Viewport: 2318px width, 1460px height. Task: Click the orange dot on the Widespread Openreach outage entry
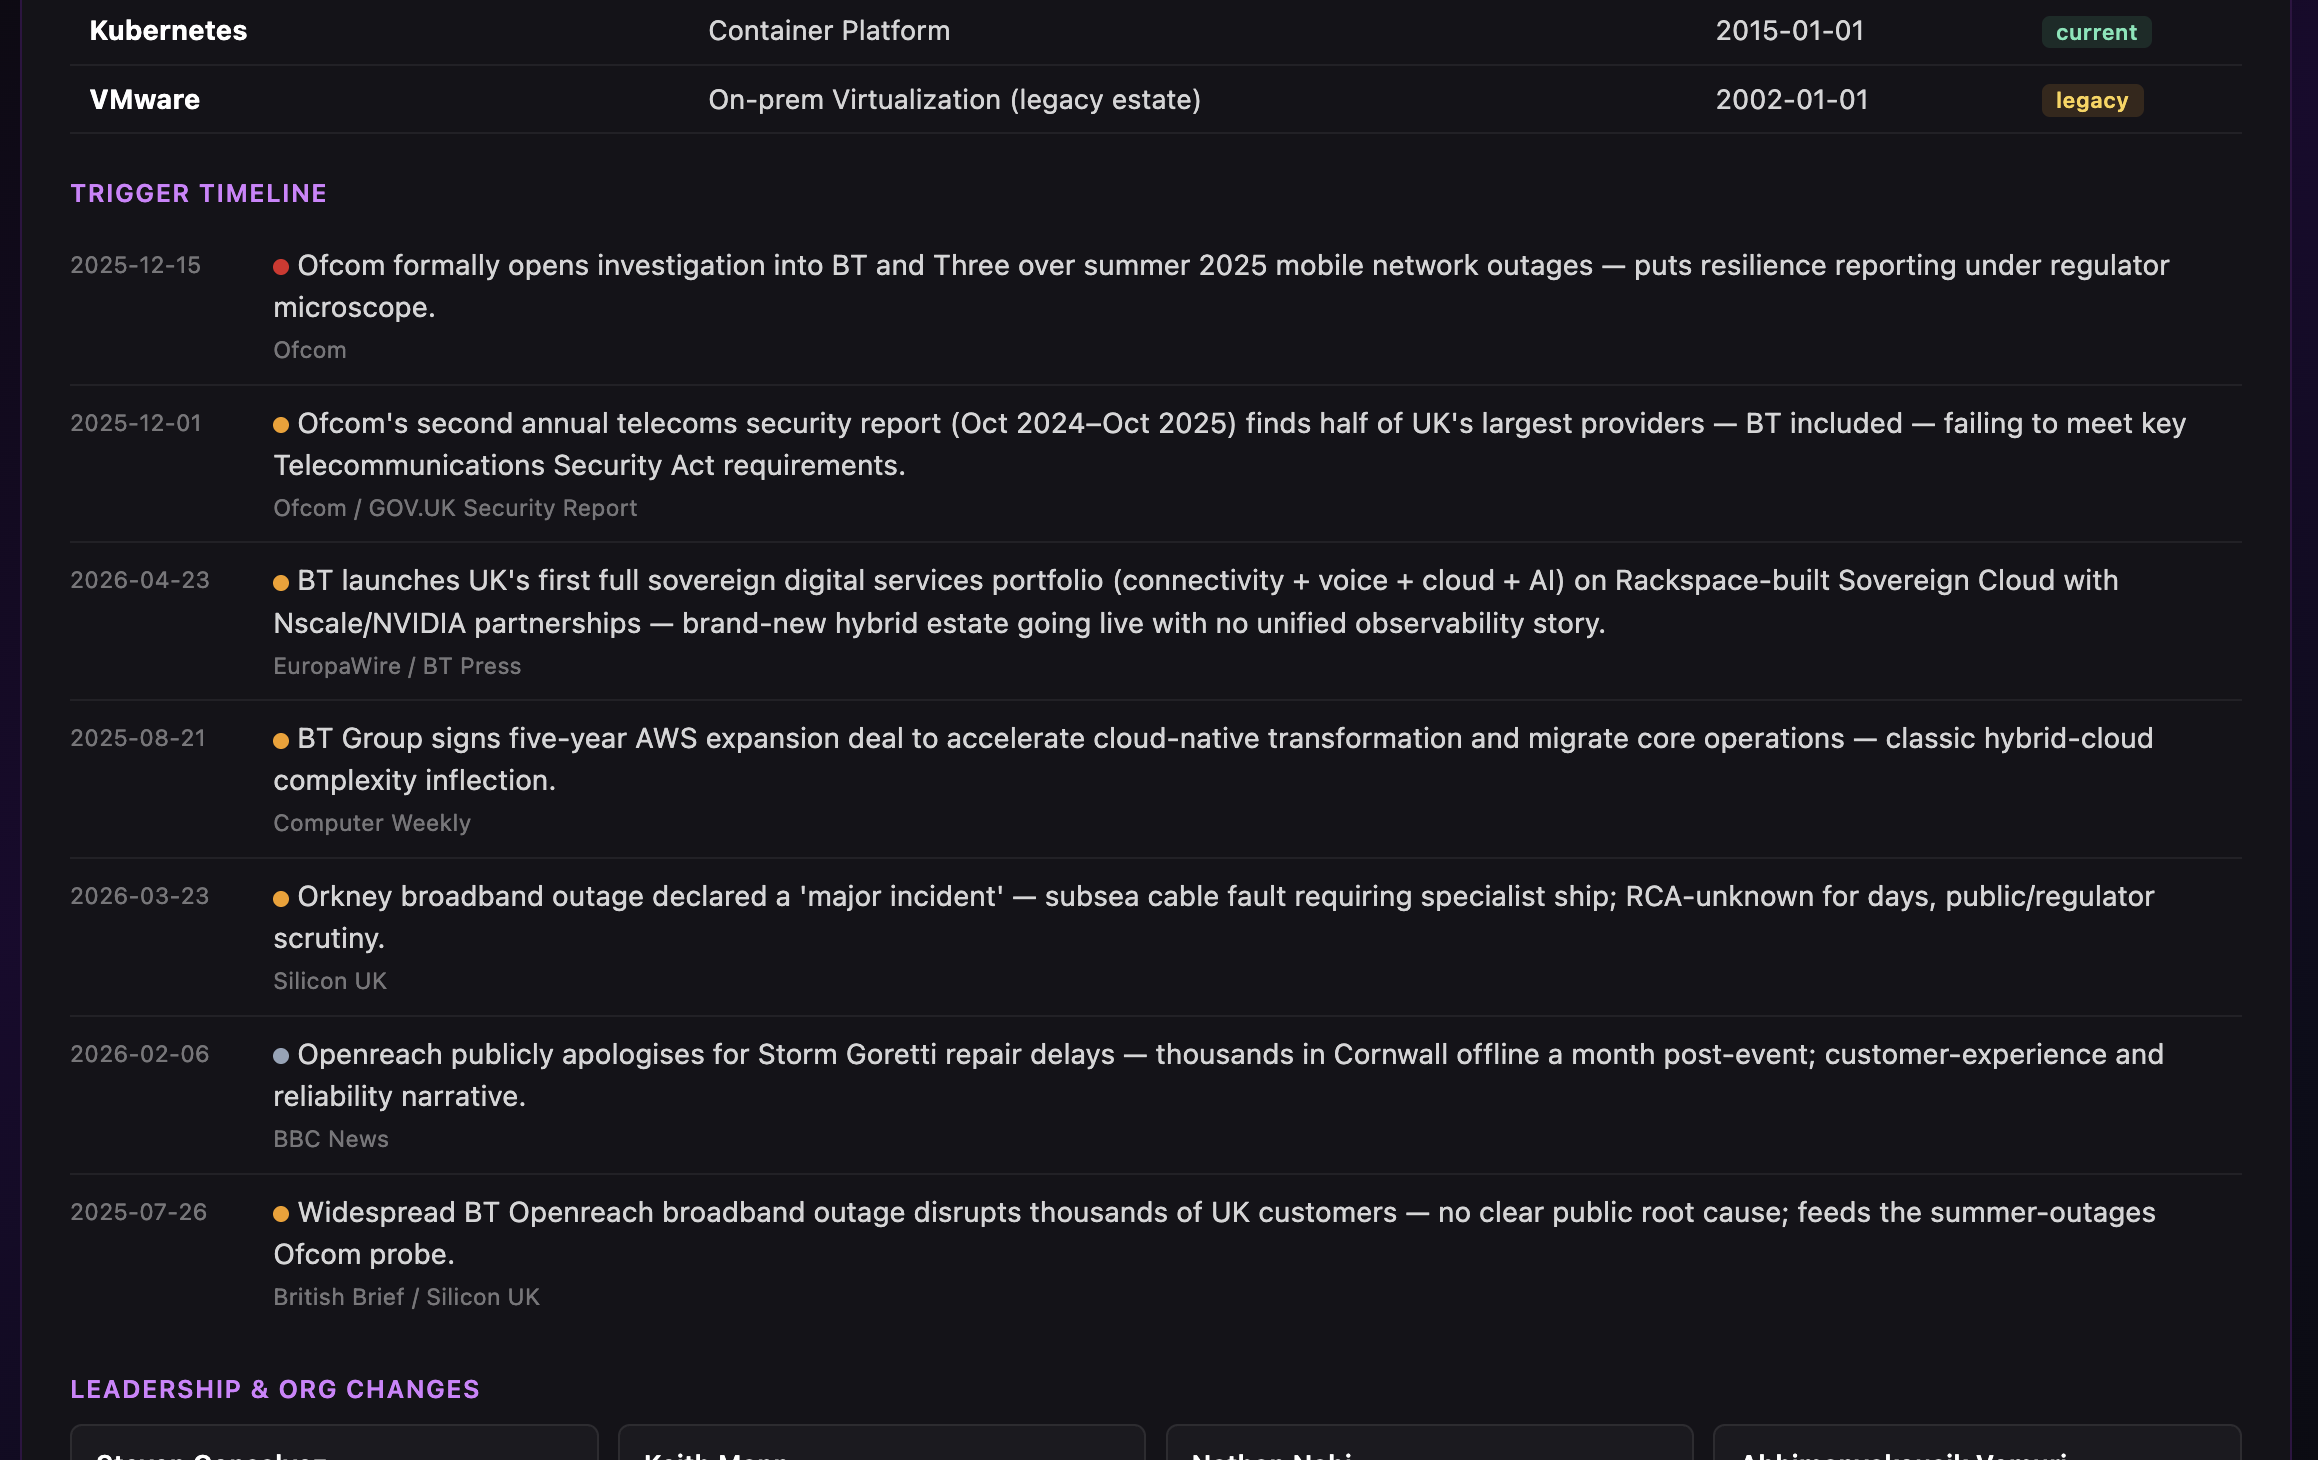pyautogui.click(x=281, y=1213)
